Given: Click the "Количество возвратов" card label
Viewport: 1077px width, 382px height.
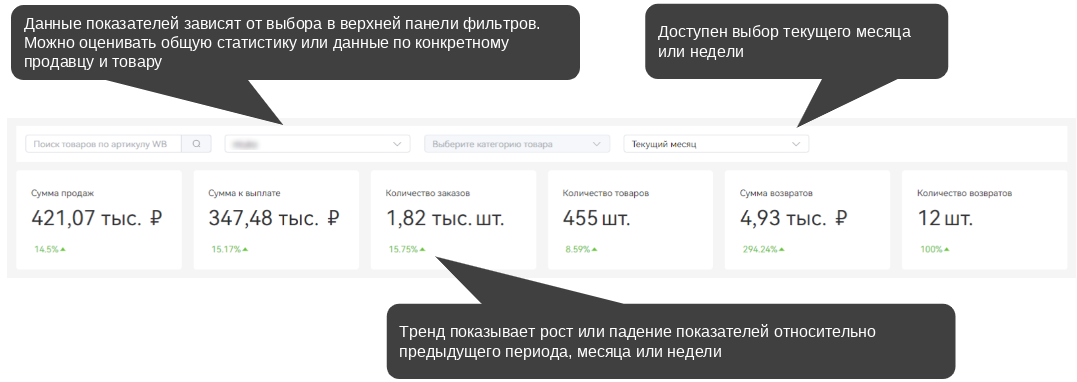Looking at the screenshot, I should pyautogui.click(x=964, y=194).
